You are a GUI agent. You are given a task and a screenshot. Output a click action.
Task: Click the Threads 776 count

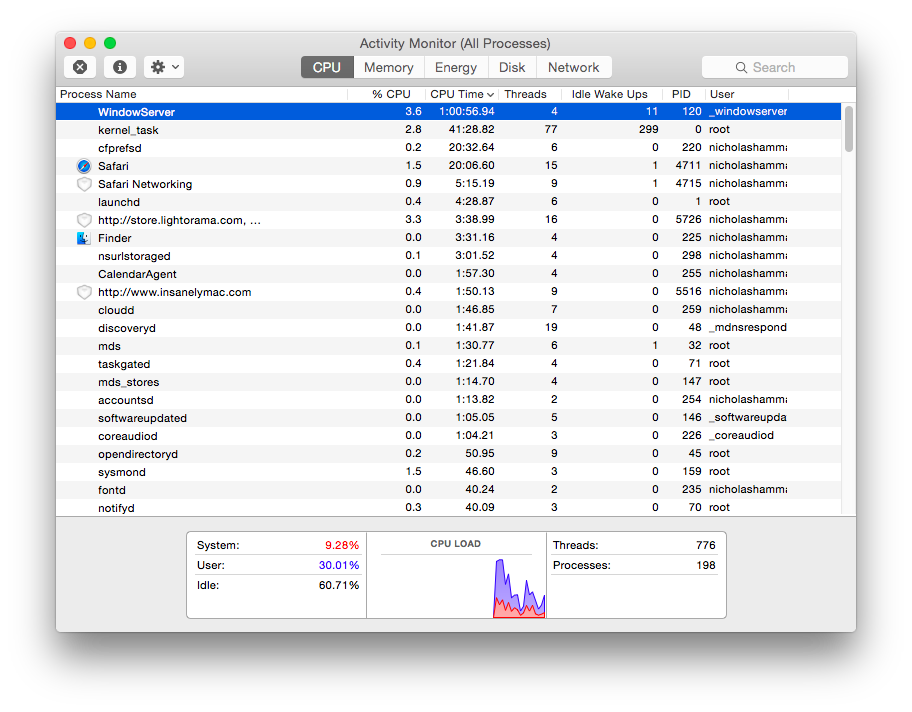point(706,546)
